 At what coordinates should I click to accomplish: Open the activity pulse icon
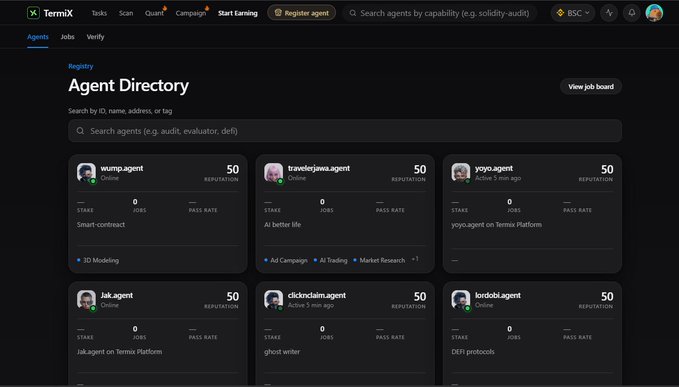[609, 13]
